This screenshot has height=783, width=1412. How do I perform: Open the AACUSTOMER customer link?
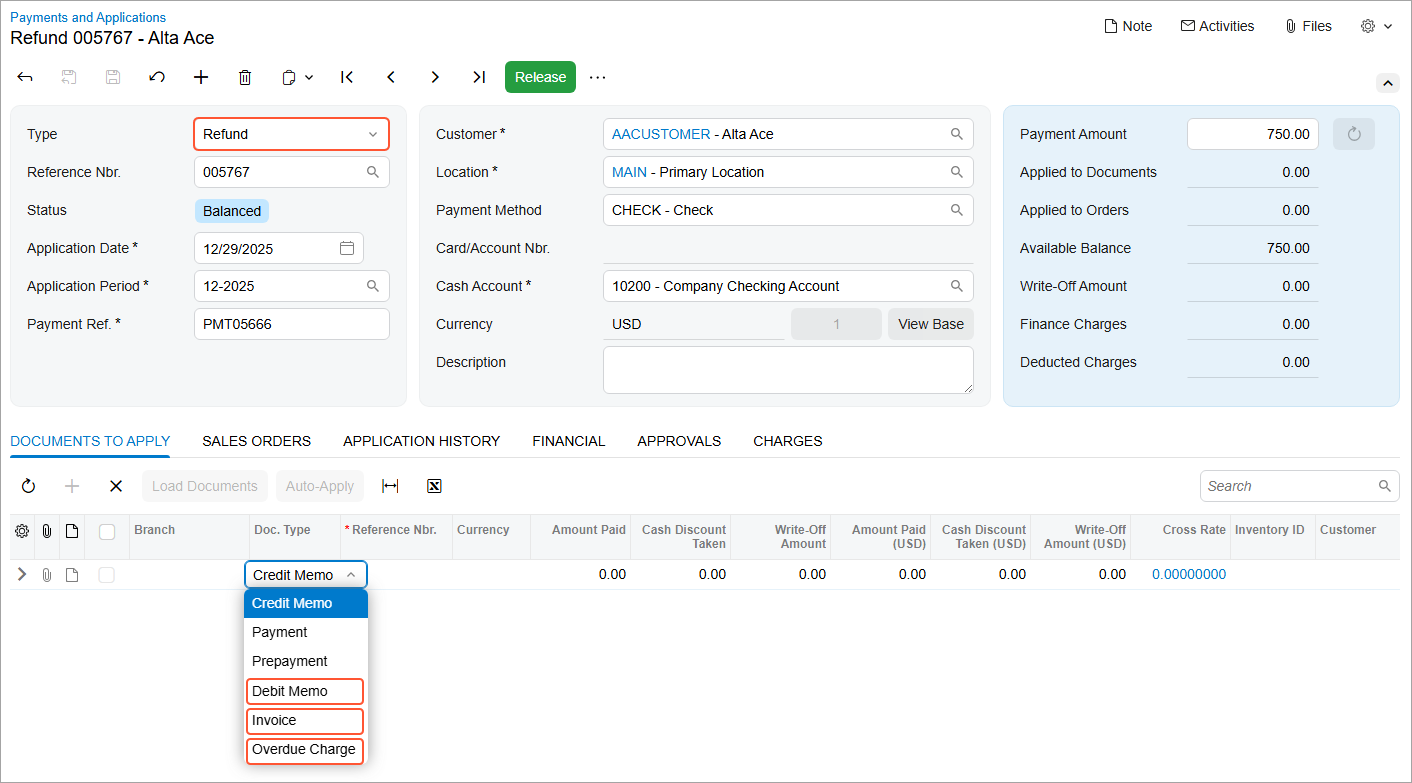click(661, 134)
